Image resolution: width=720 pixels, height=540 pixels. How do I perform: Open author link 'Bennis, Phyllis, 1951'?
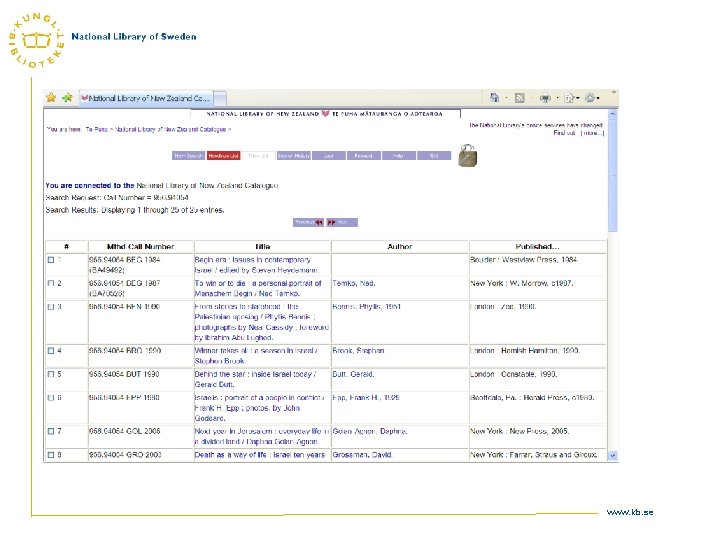pos(366,307)
